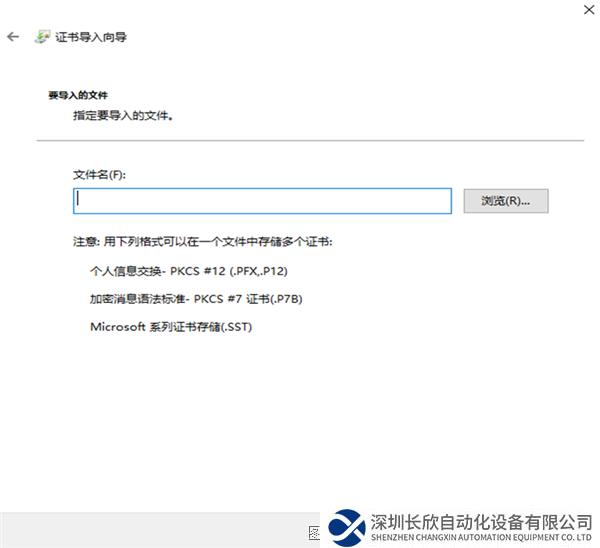Click into the 文件名 text input box

pyautogui.click(x=262, y=201)
